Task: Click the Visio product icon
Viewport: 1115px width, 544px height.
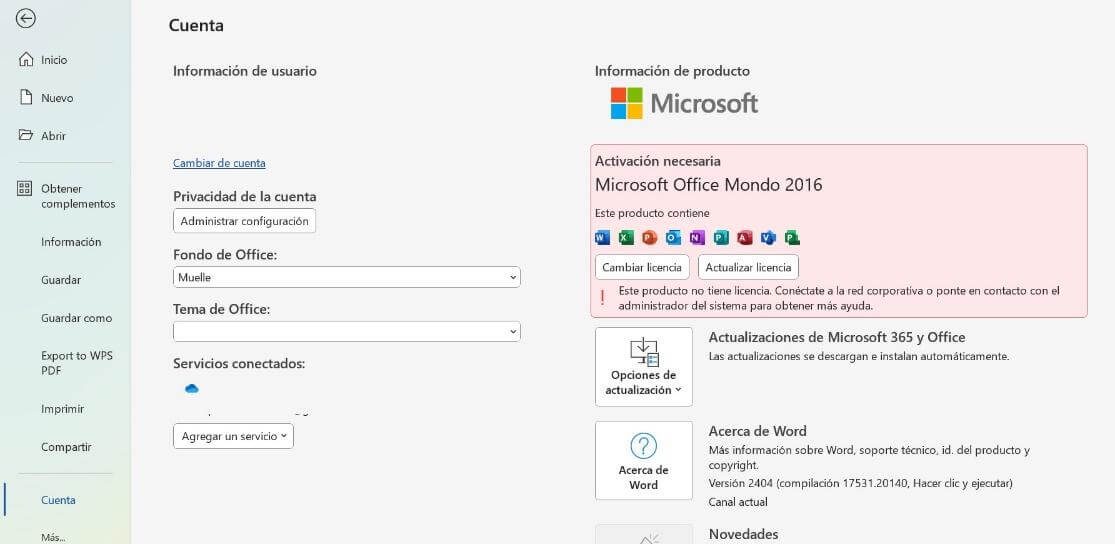Action: click(768, 238)
